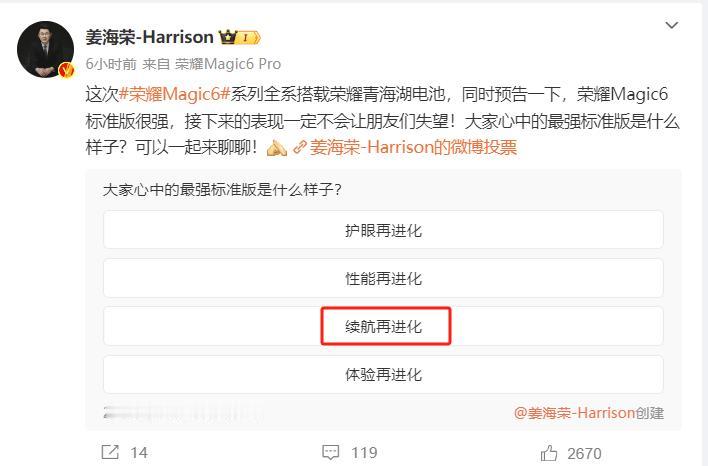Click the 姜海荣-Harrison username heading
708x466 pixels.
coord(149,37)
